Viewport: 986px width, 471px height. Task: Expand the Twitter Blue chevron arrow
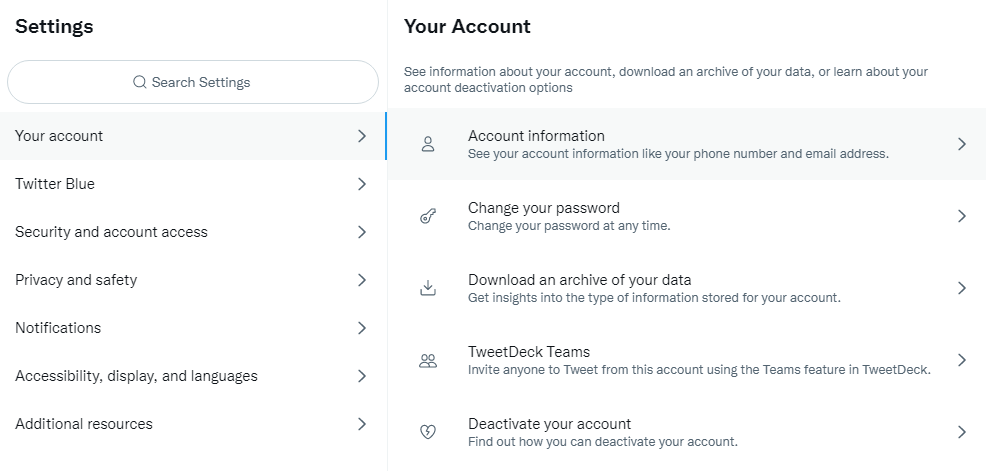[362, 184]
